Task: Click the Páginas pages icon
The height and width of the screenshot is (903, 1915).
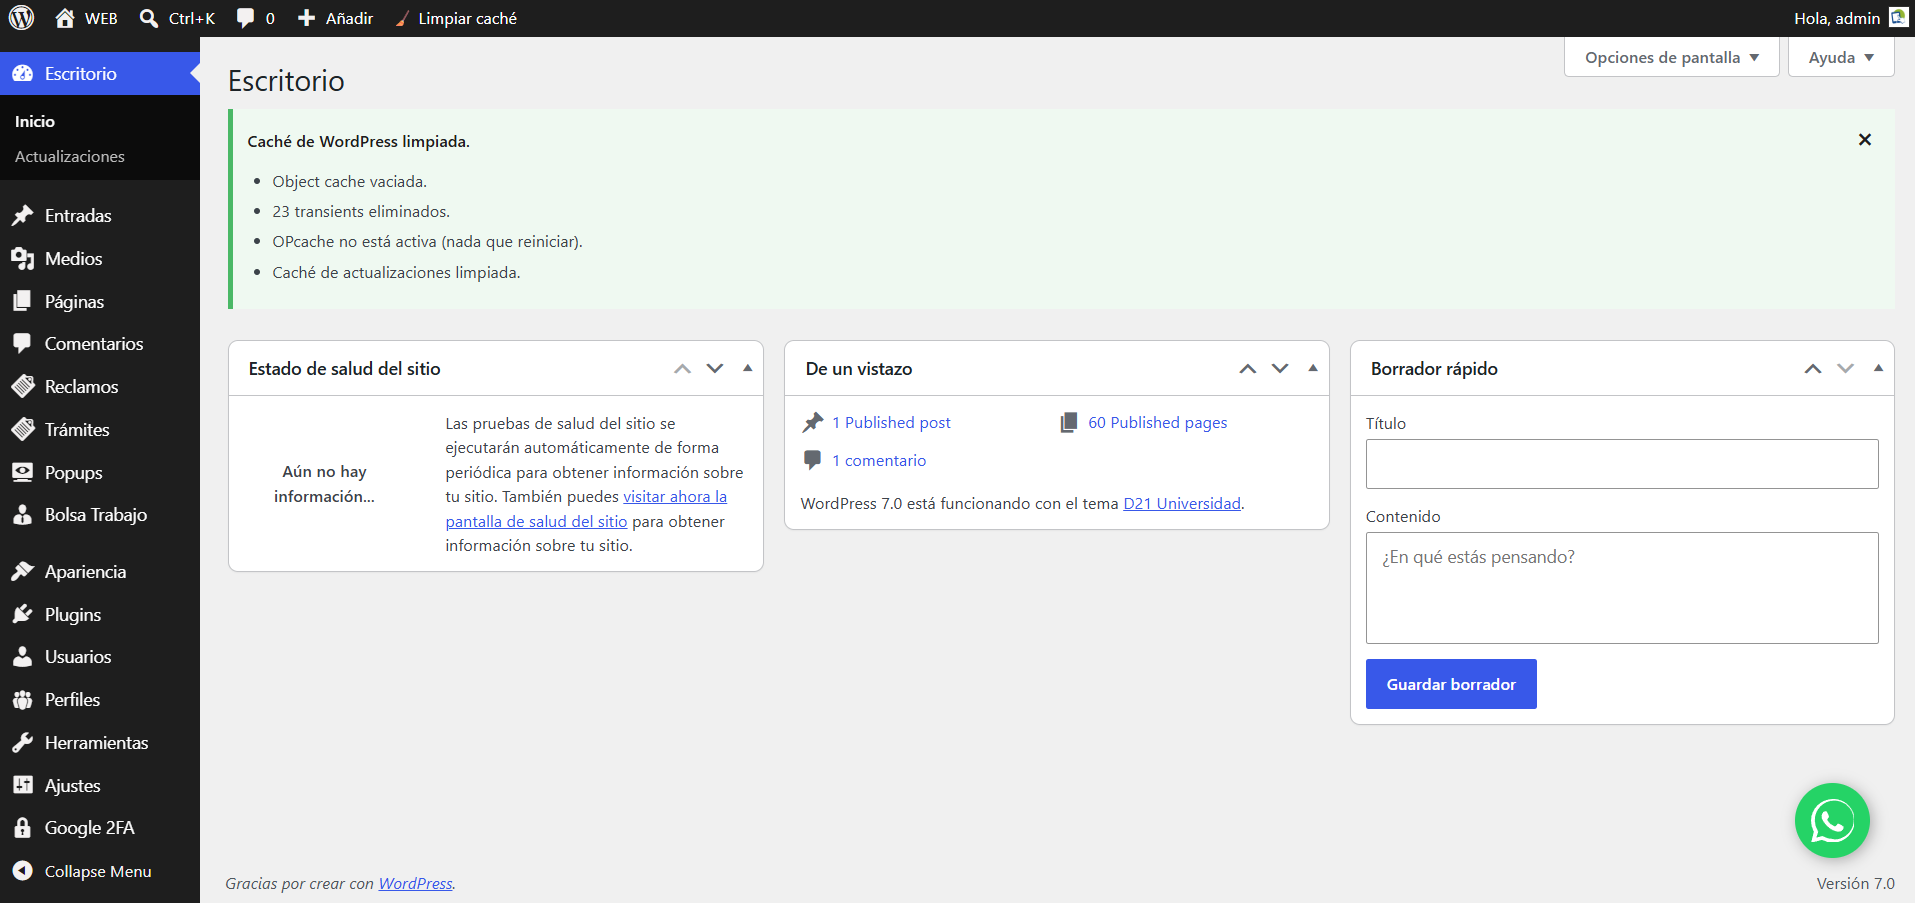Action: 22,302
